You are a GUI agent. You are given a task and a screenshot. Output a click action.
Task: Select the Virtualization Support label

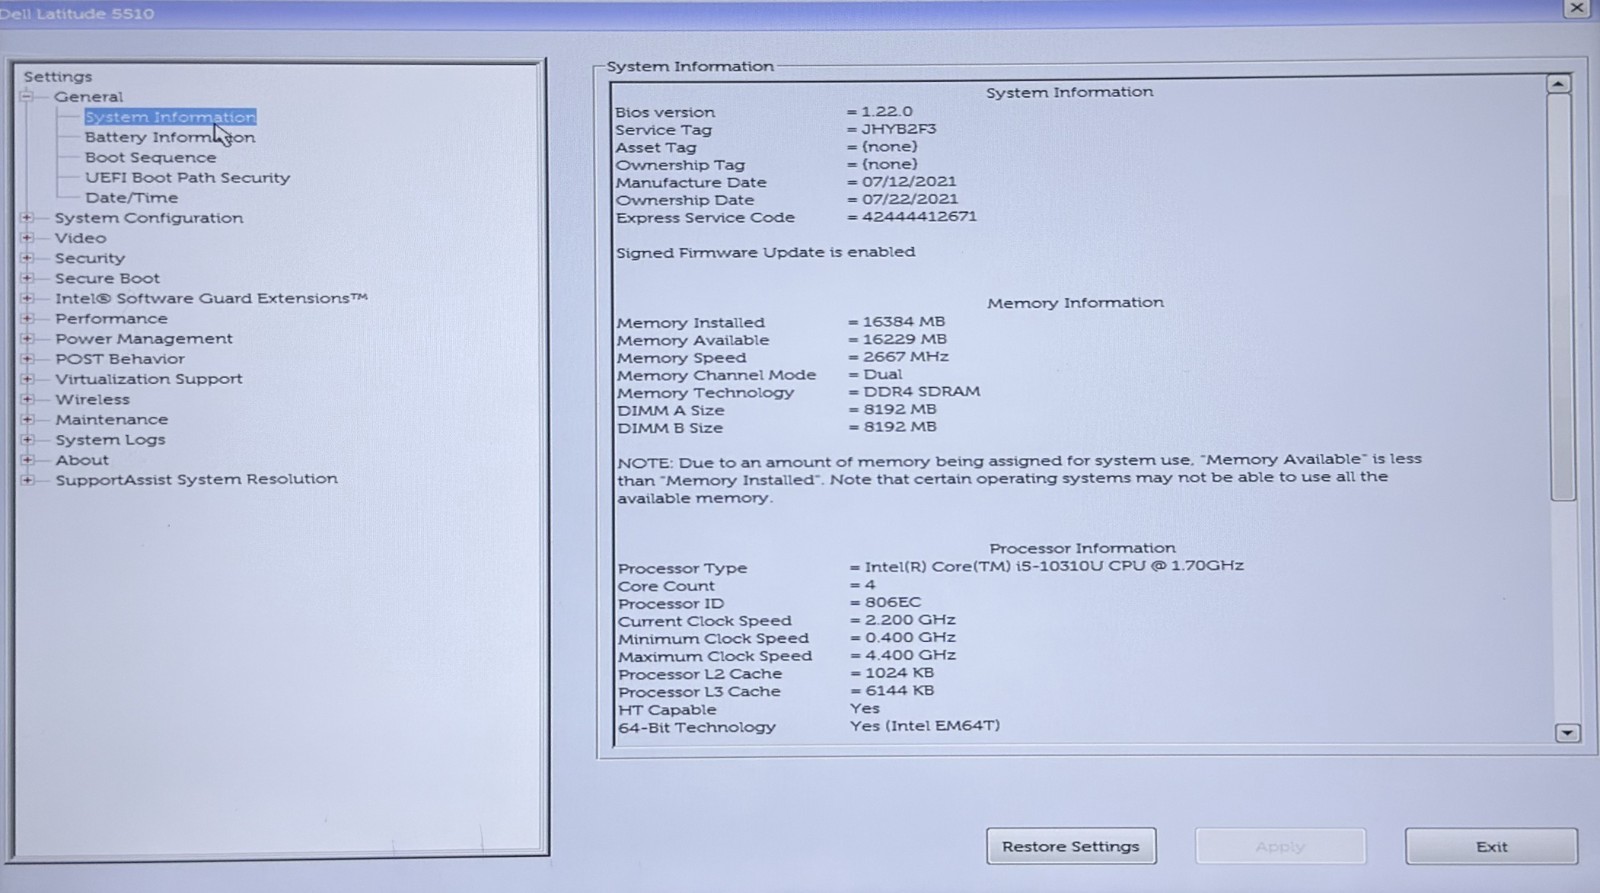149,379
